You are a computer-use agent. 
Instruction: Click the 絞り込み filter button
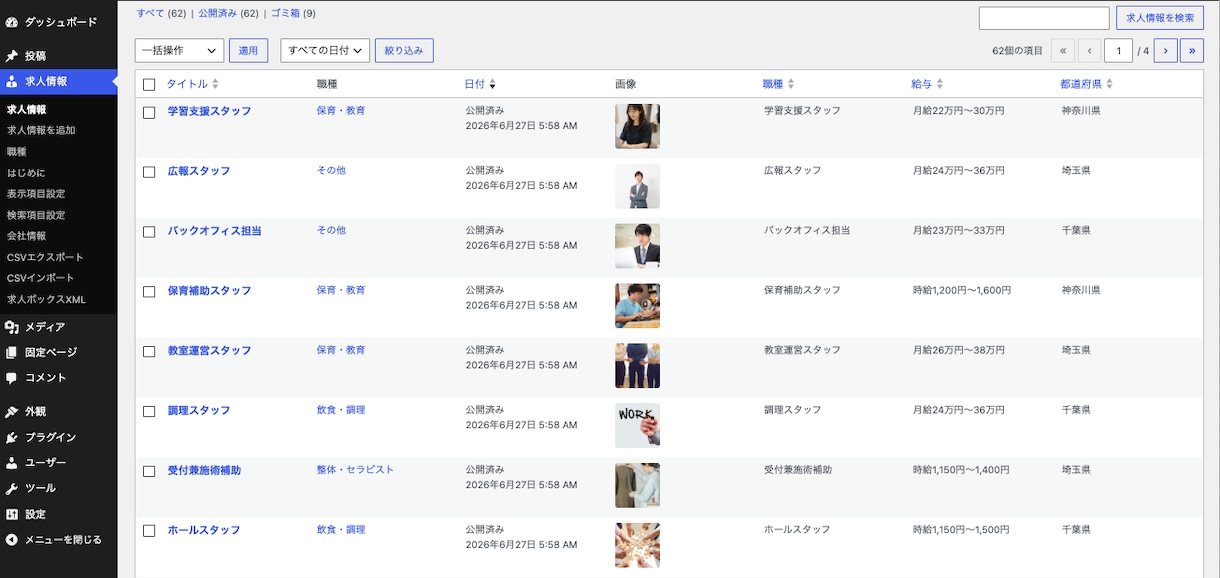coord(404,51)
